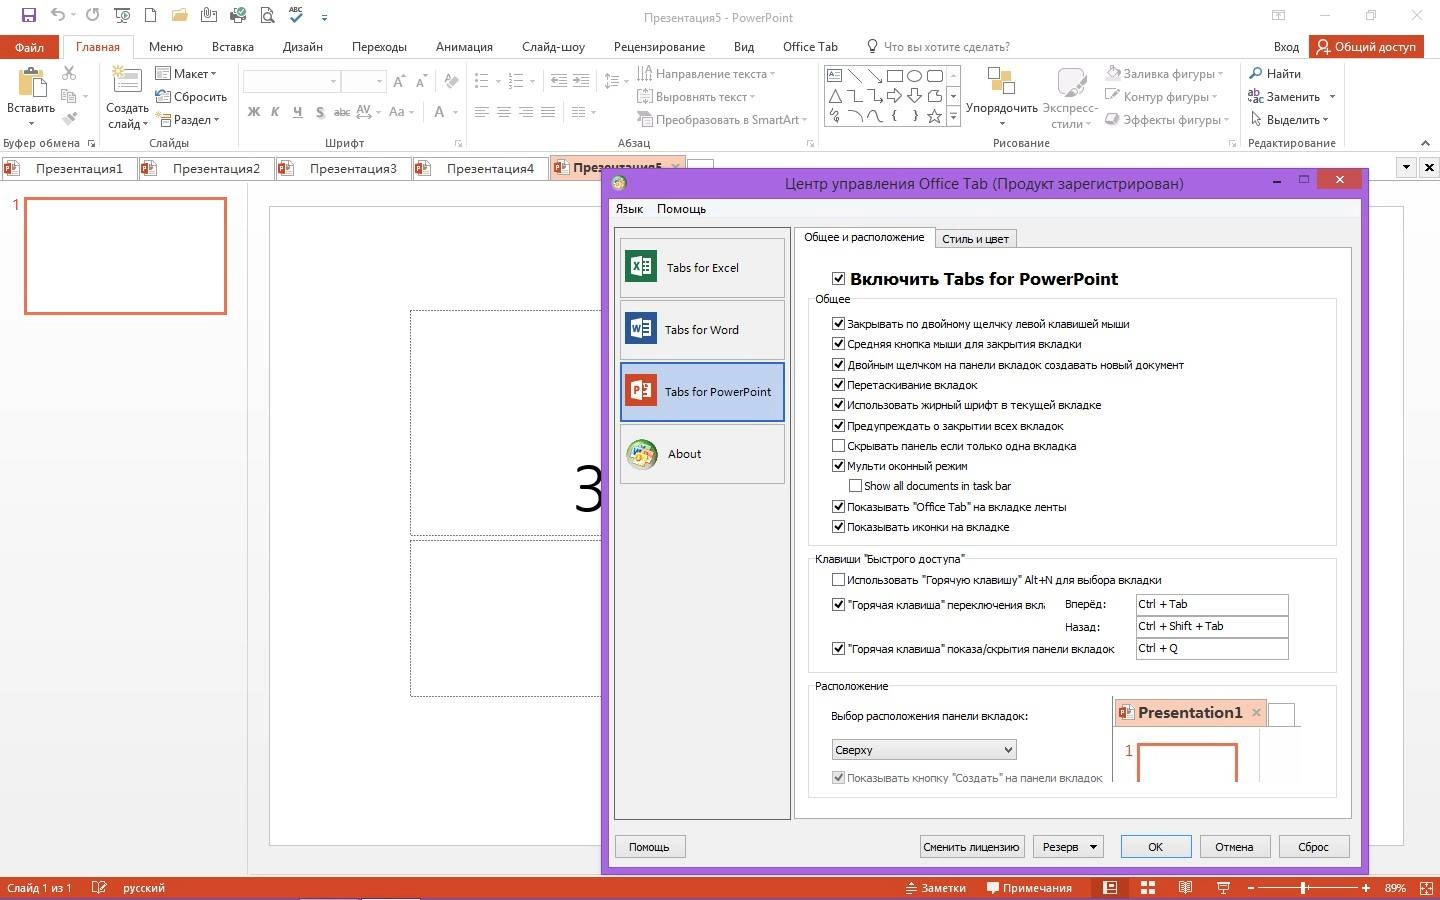
Task: Insert bulleted list in paragraph group
Action: pos(481,81)
